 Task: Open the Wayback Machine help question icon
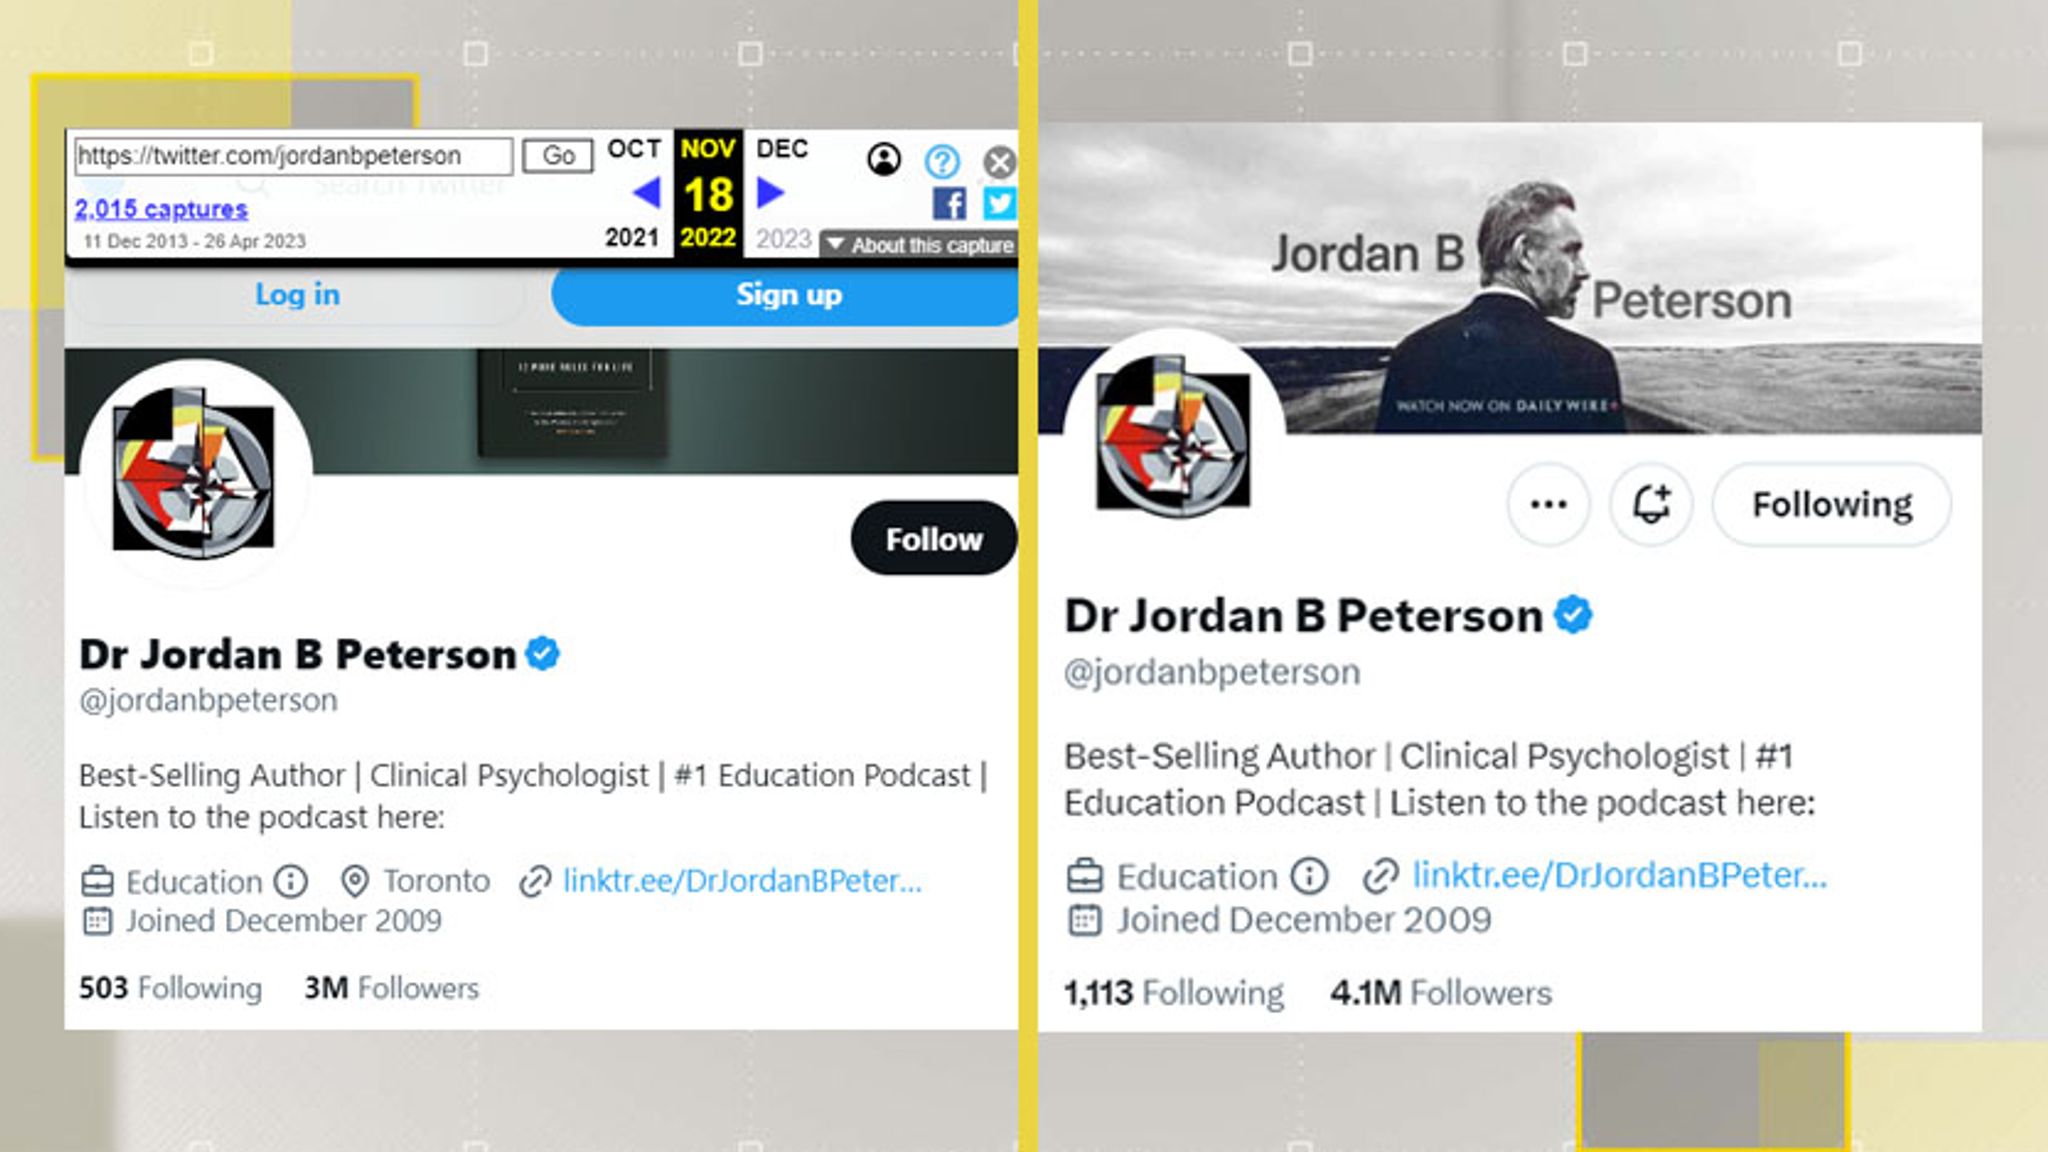click(x=942, y=160)
